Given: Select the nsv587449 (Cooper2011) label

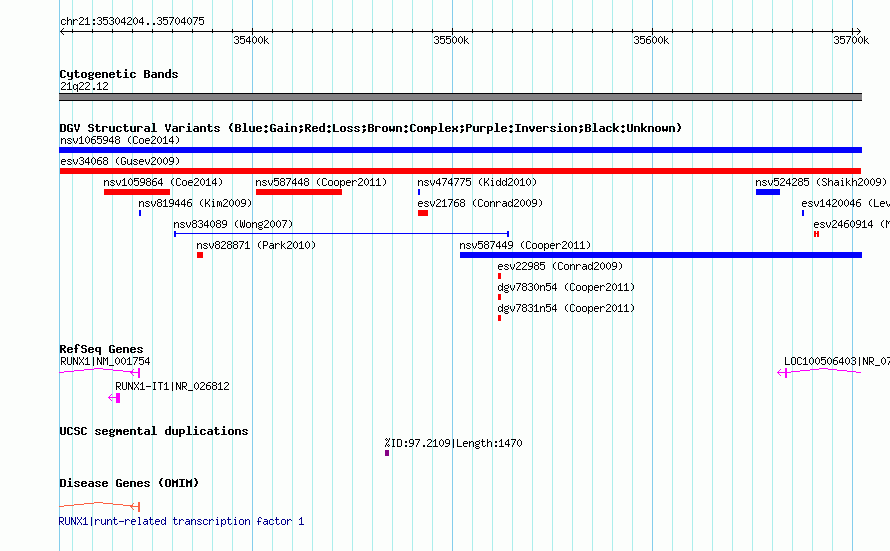Looking at the screenshot, I should (525, 245).
